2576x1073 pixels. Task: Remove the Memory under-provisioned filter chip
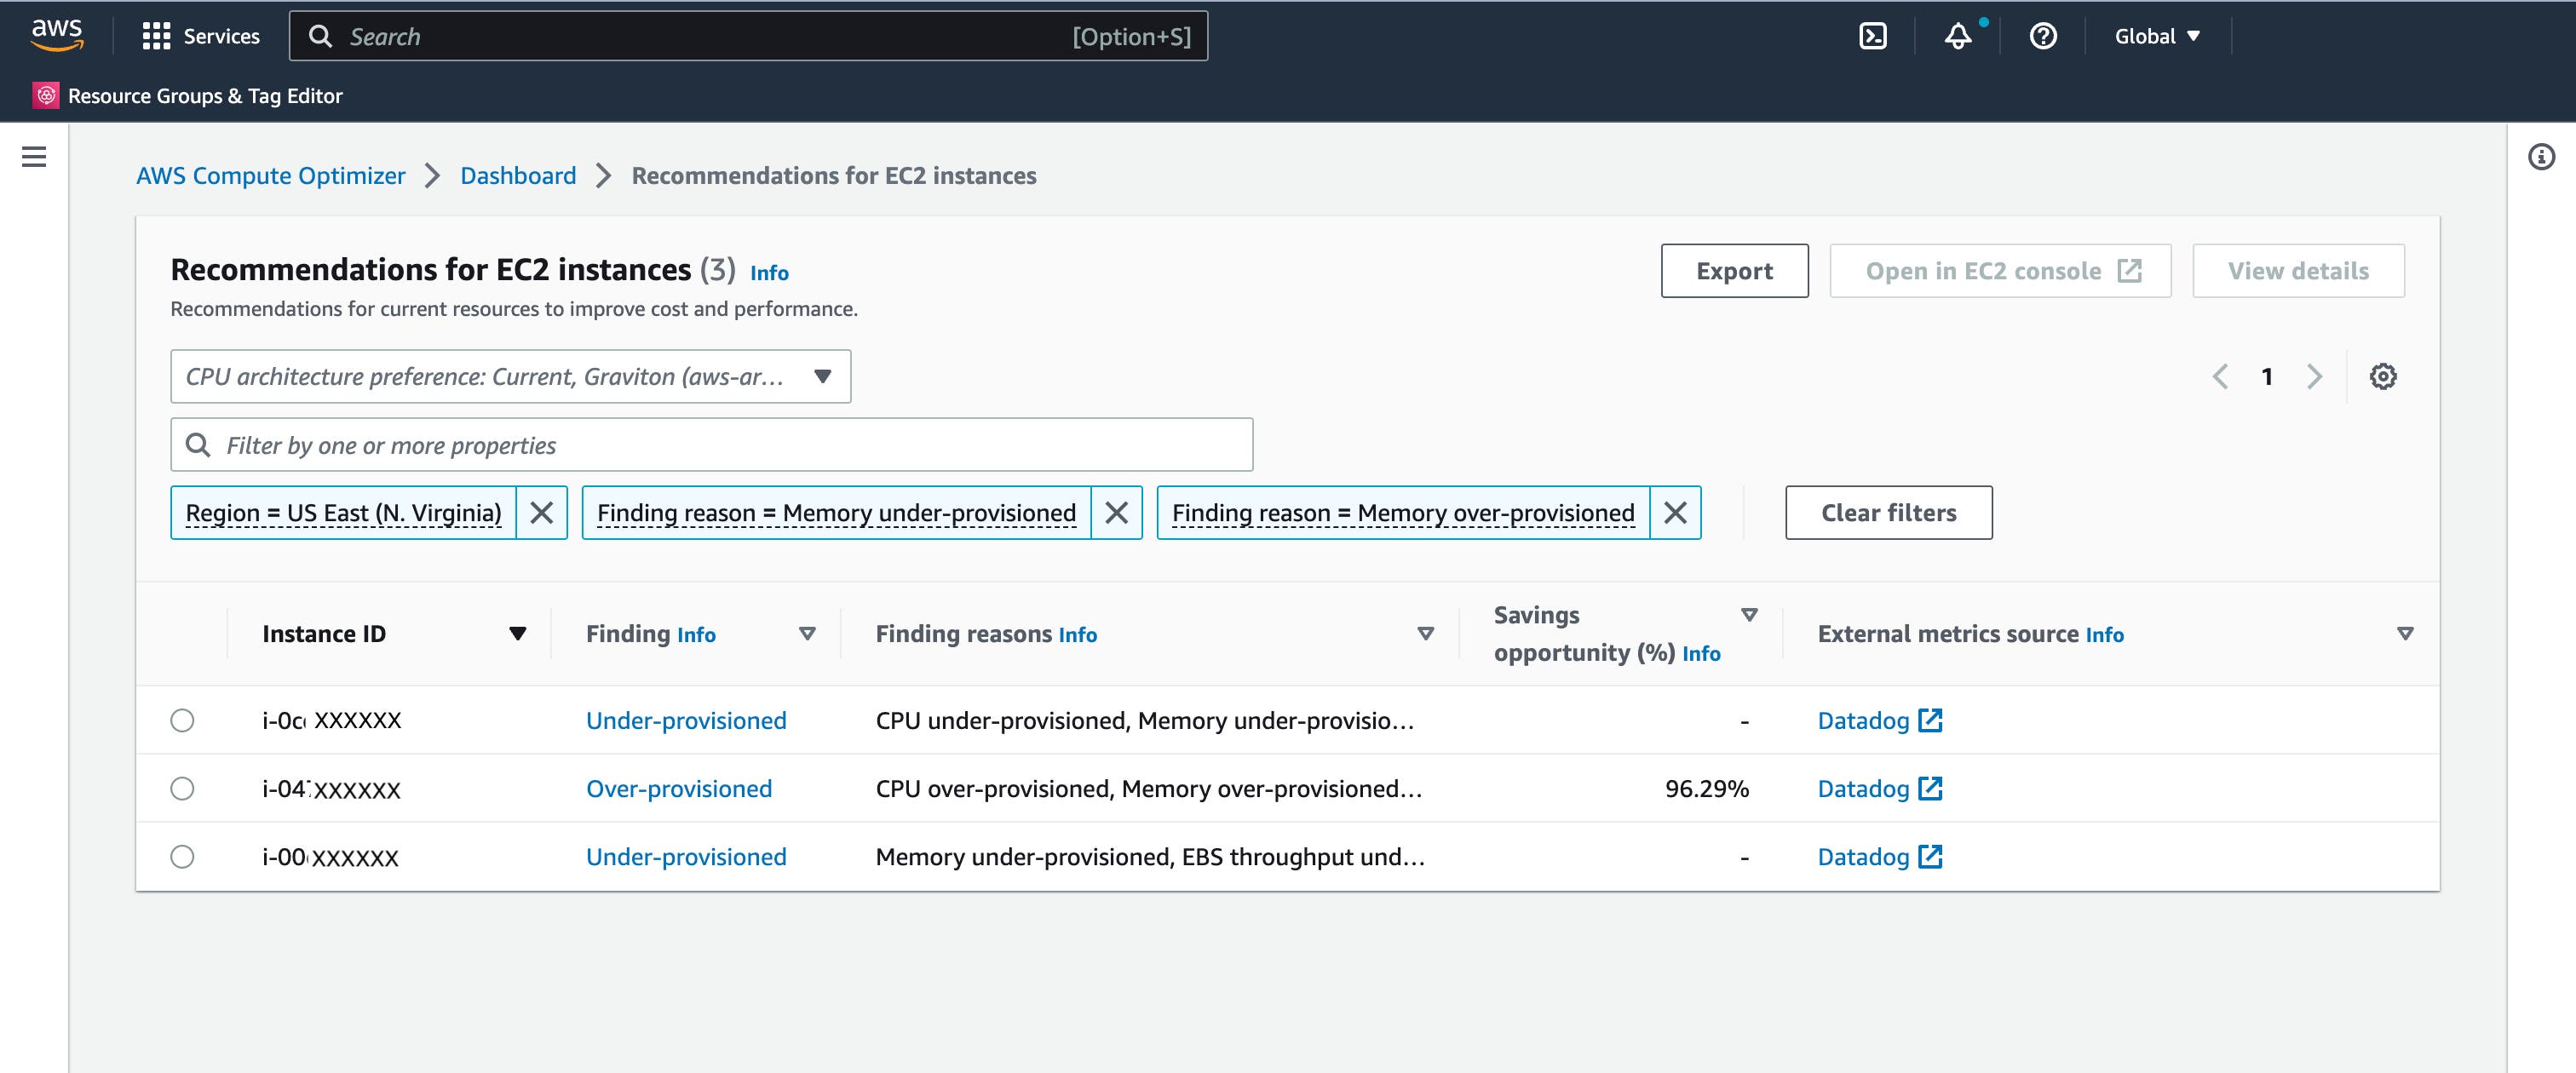[x=1117, y=512]
